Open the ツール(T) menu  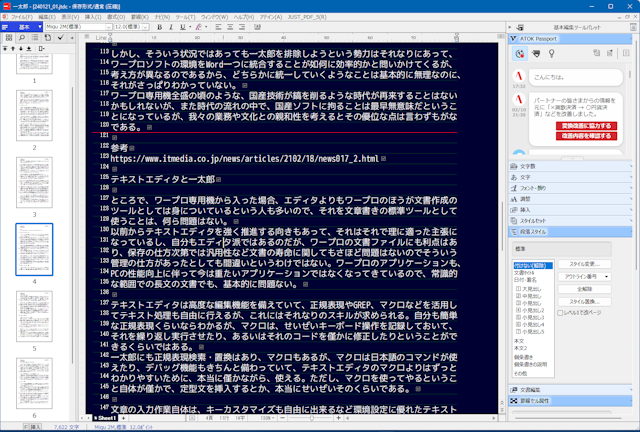coord(185,17)
